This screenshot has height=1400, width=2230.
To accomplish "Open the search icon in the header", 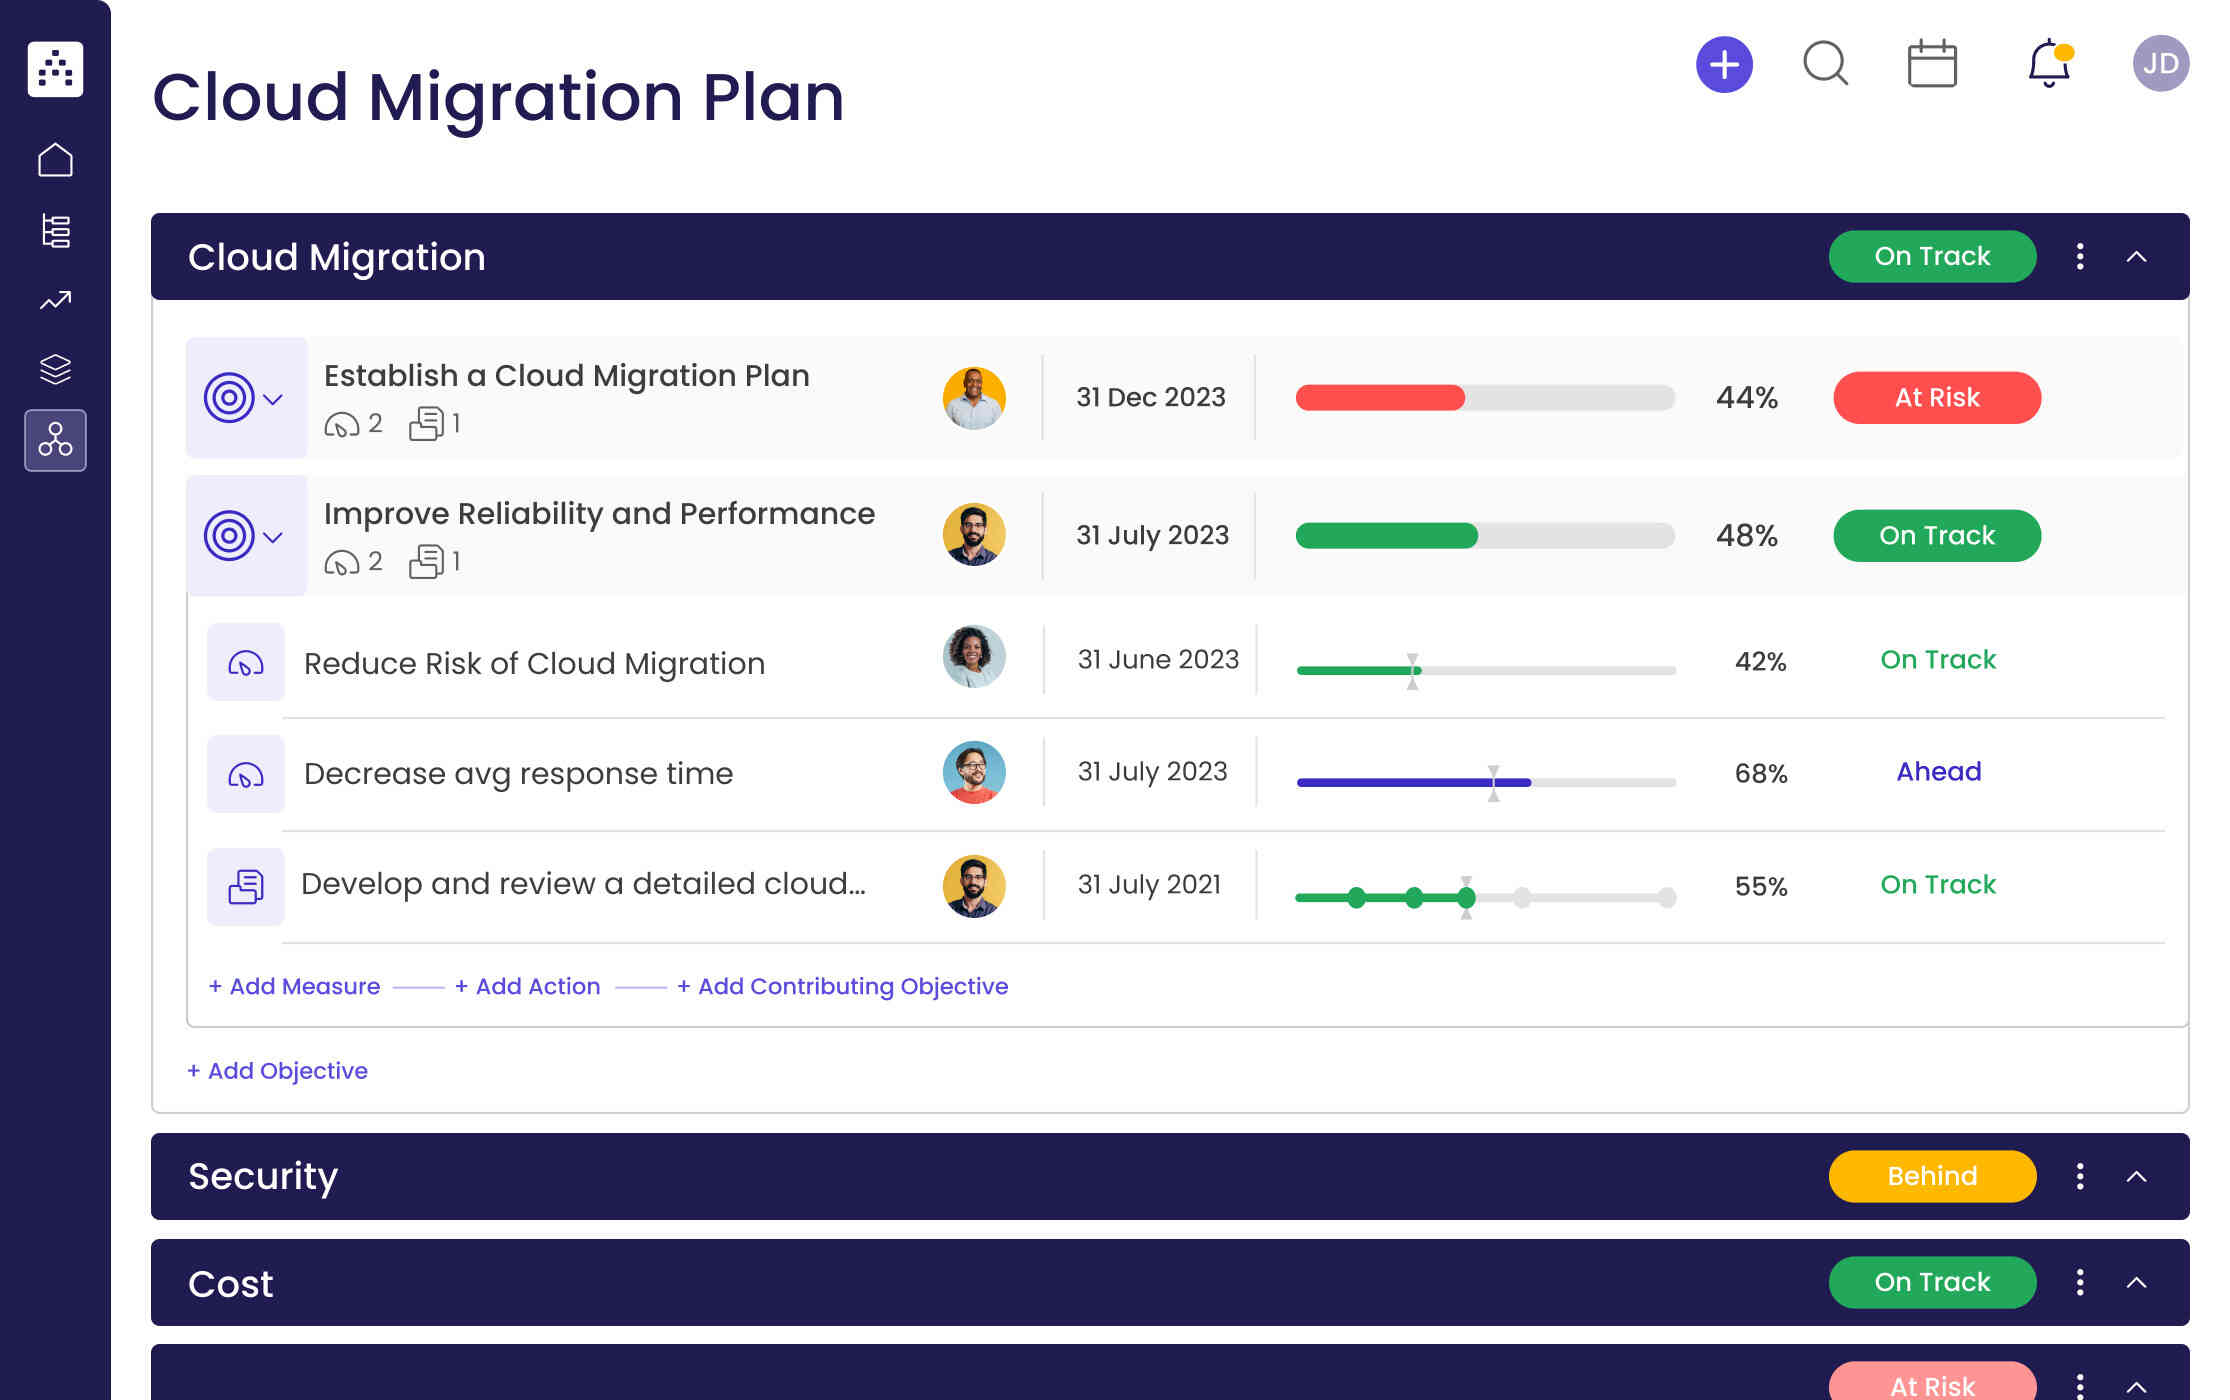I will (x=1824, y=63).
